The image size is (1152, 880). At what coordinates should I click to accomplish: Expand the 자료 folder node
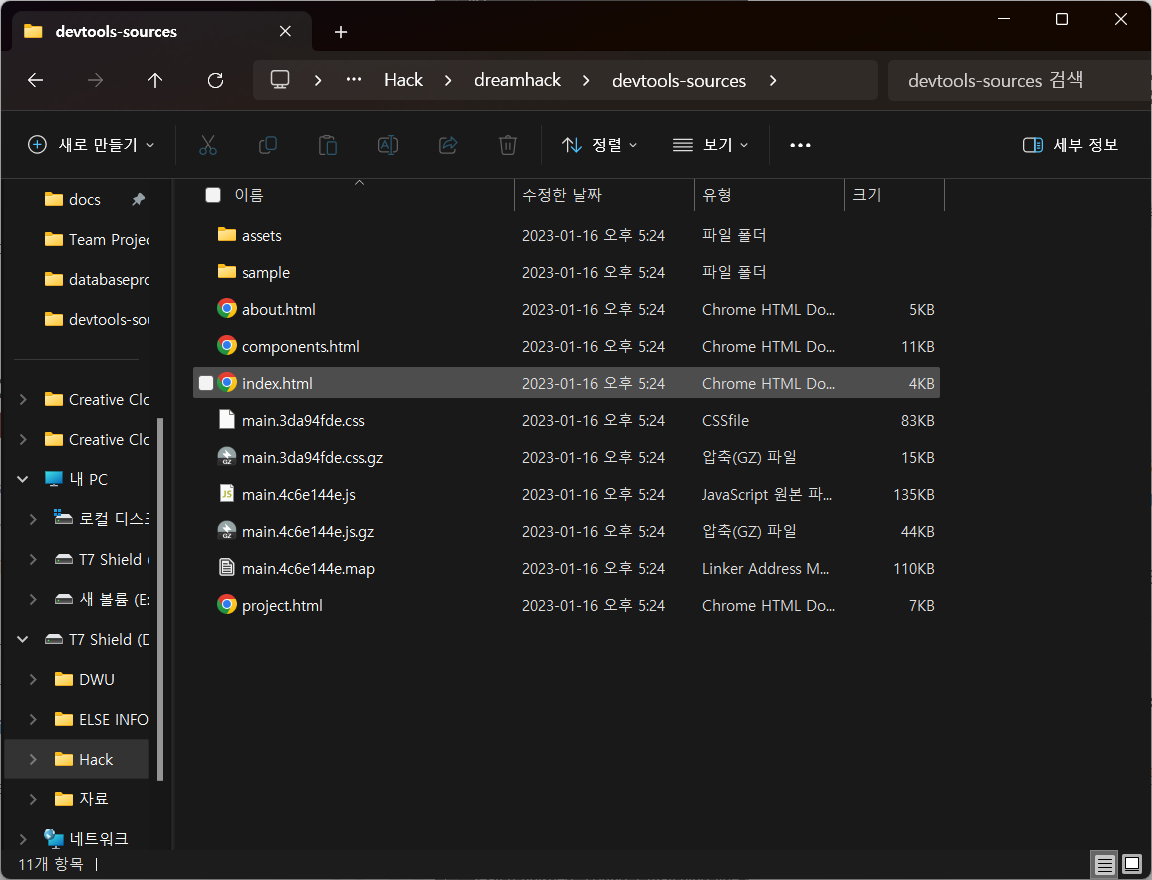pyautogui.click(x=33, y=798)
